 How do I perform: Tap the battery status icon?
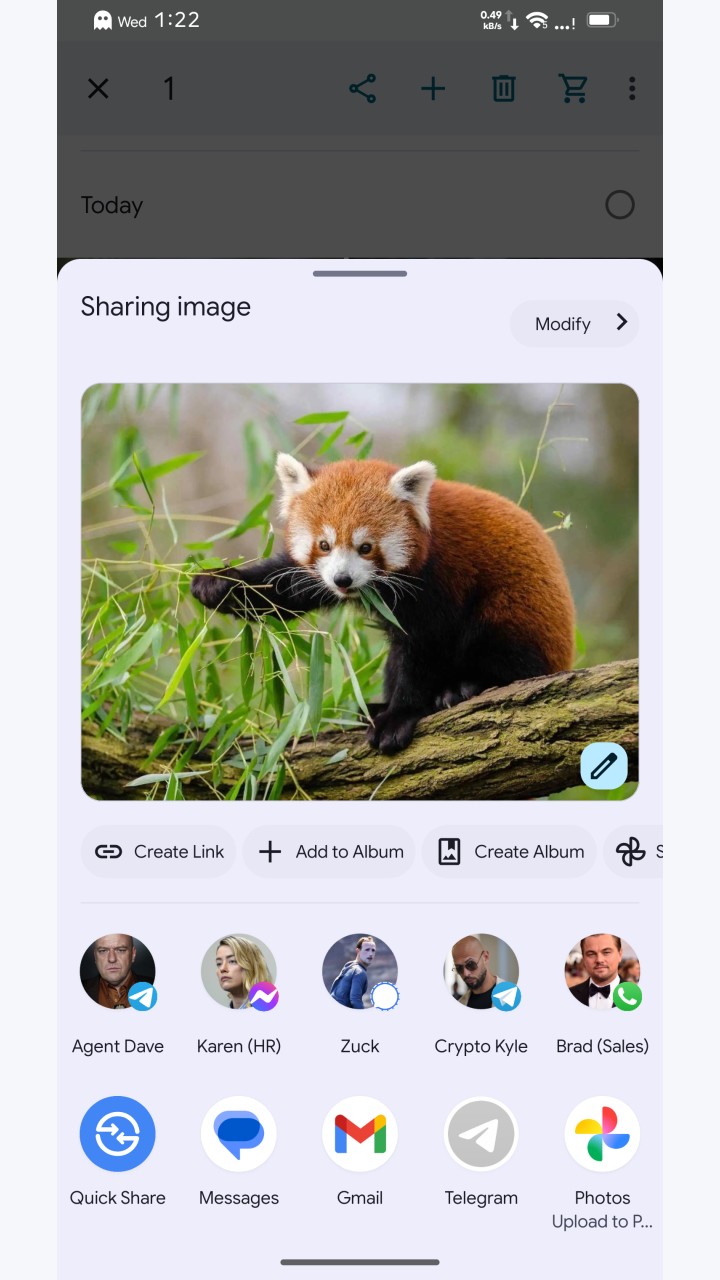coord(601,20)
